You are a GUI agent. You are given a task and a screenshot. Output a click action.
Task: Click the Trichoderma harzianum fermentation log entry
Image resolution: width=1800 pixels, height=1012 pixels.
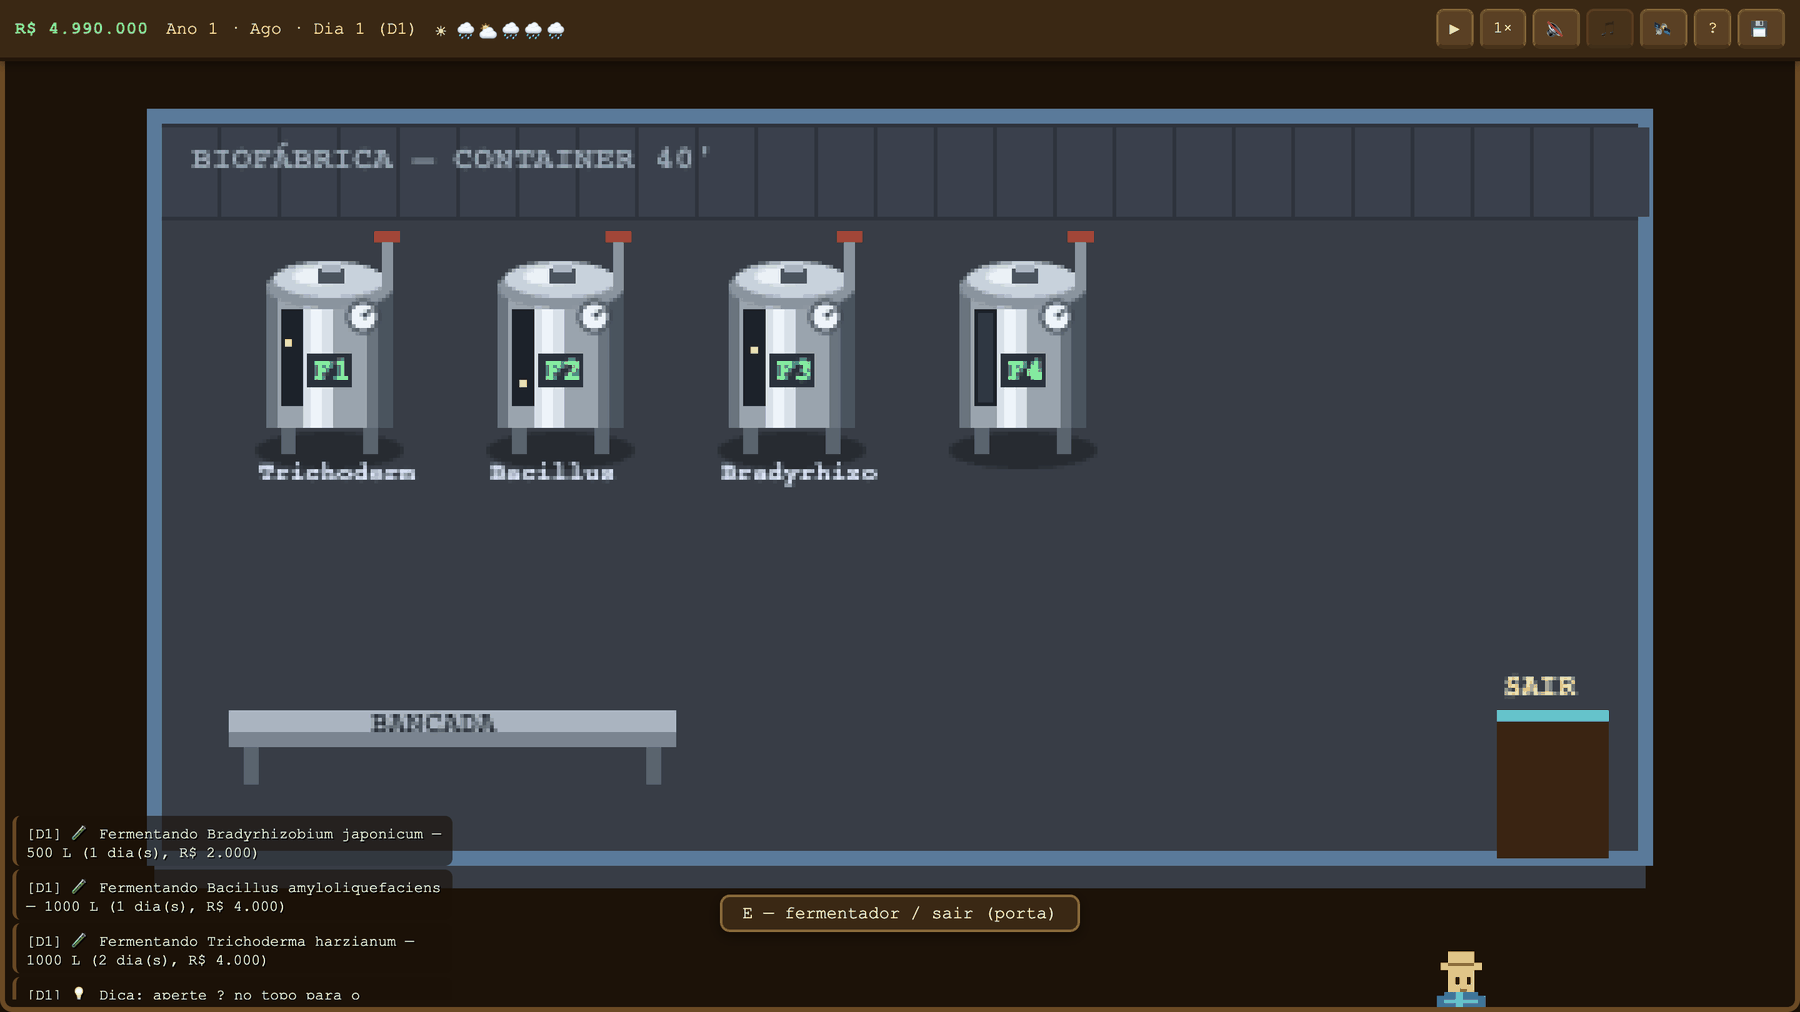[233, 950]
